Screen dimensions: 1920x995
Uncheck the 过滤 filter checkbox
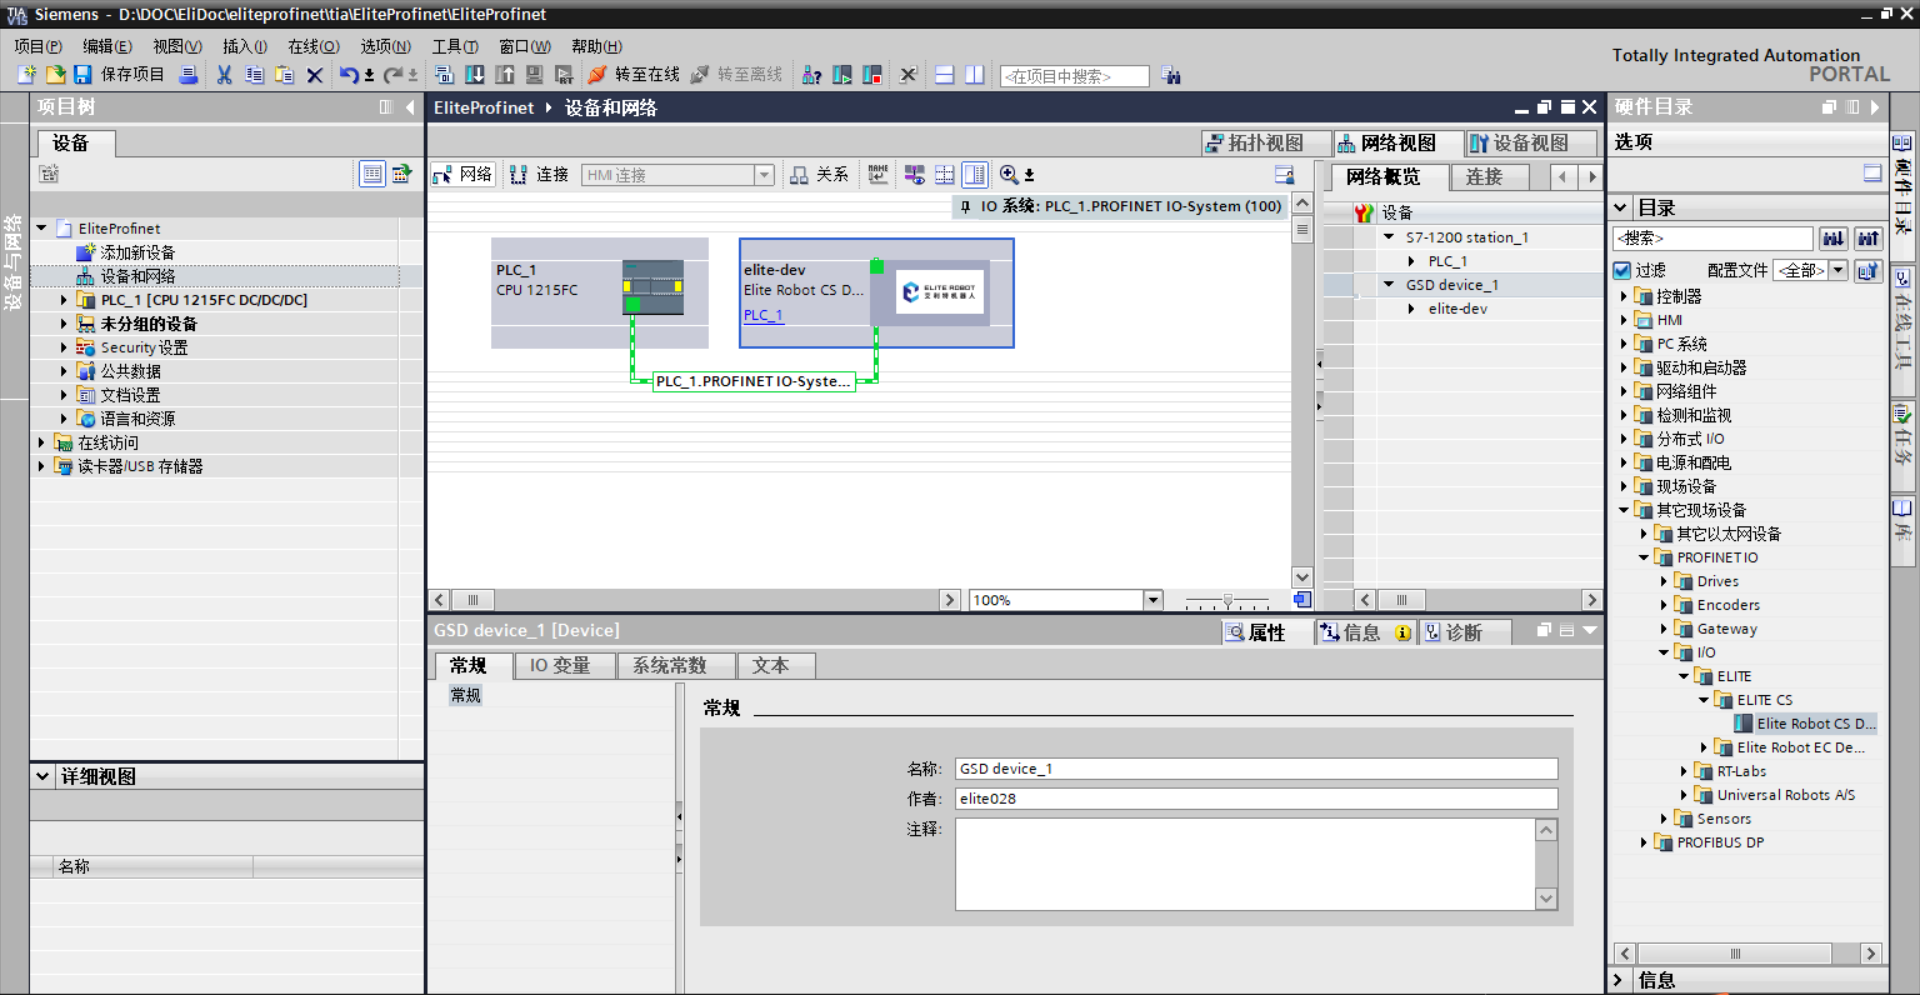[1623, 271]
